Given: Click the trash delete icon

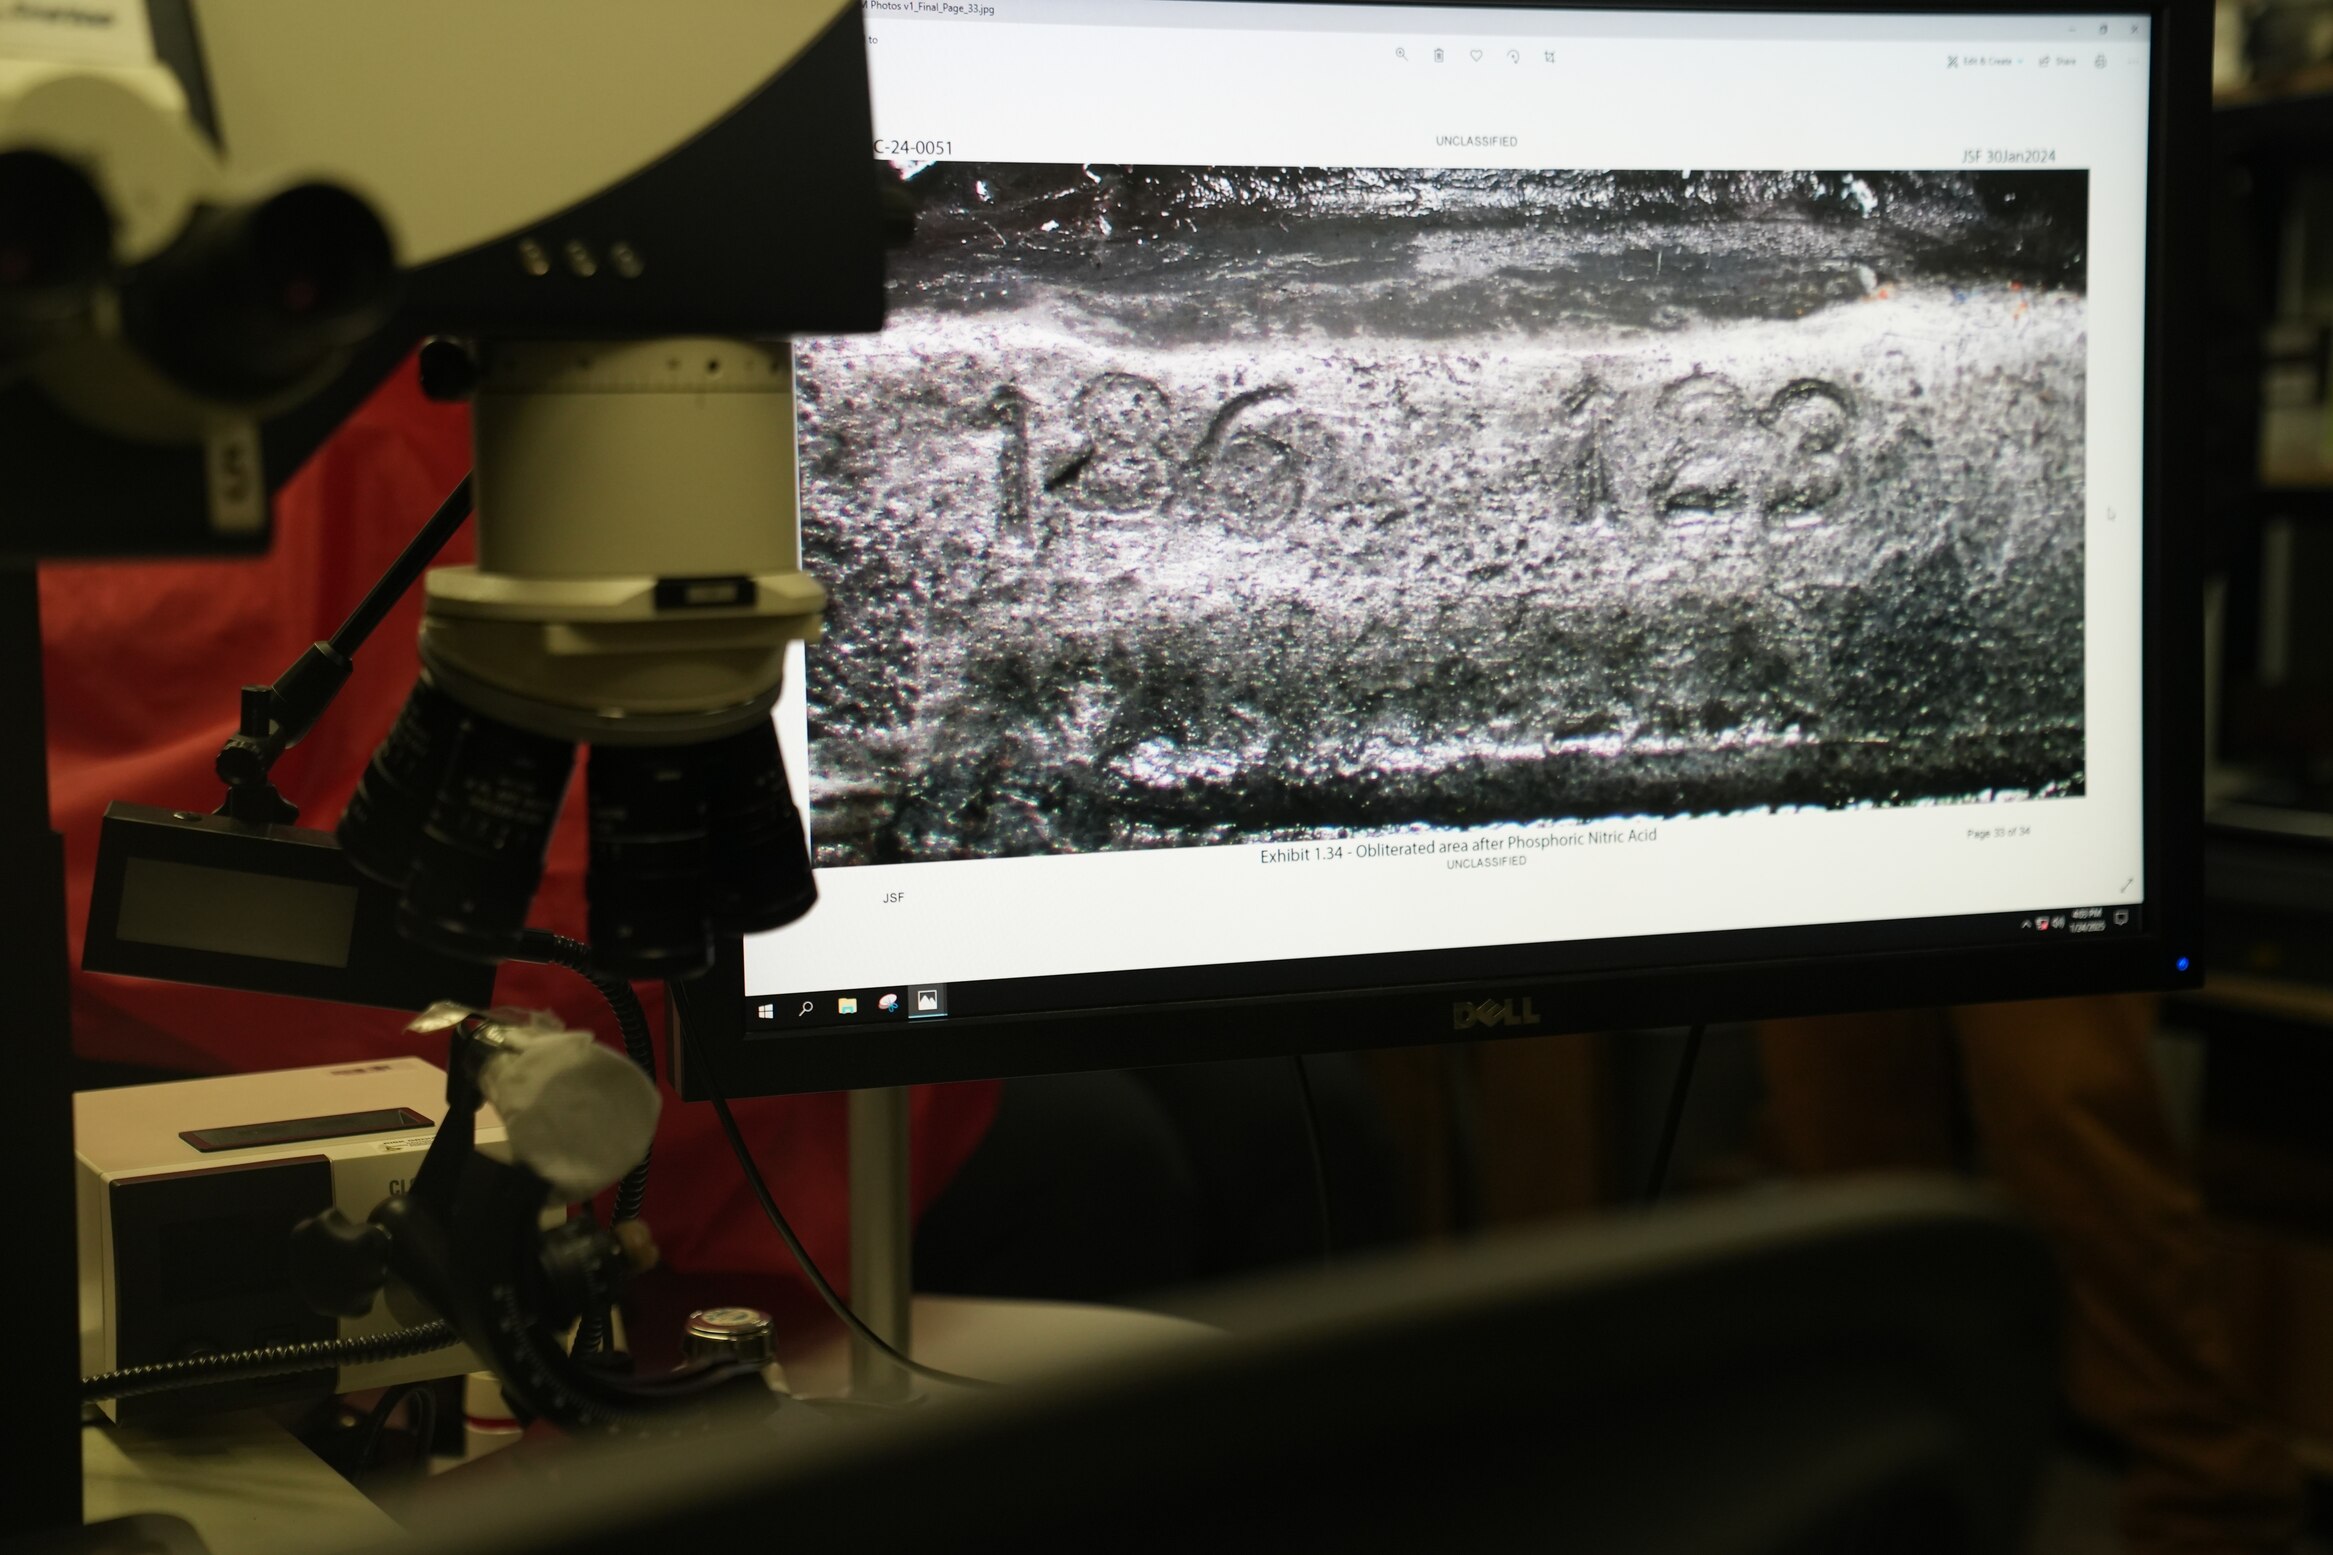Looking at the screenshot, I should point(1438,56).
